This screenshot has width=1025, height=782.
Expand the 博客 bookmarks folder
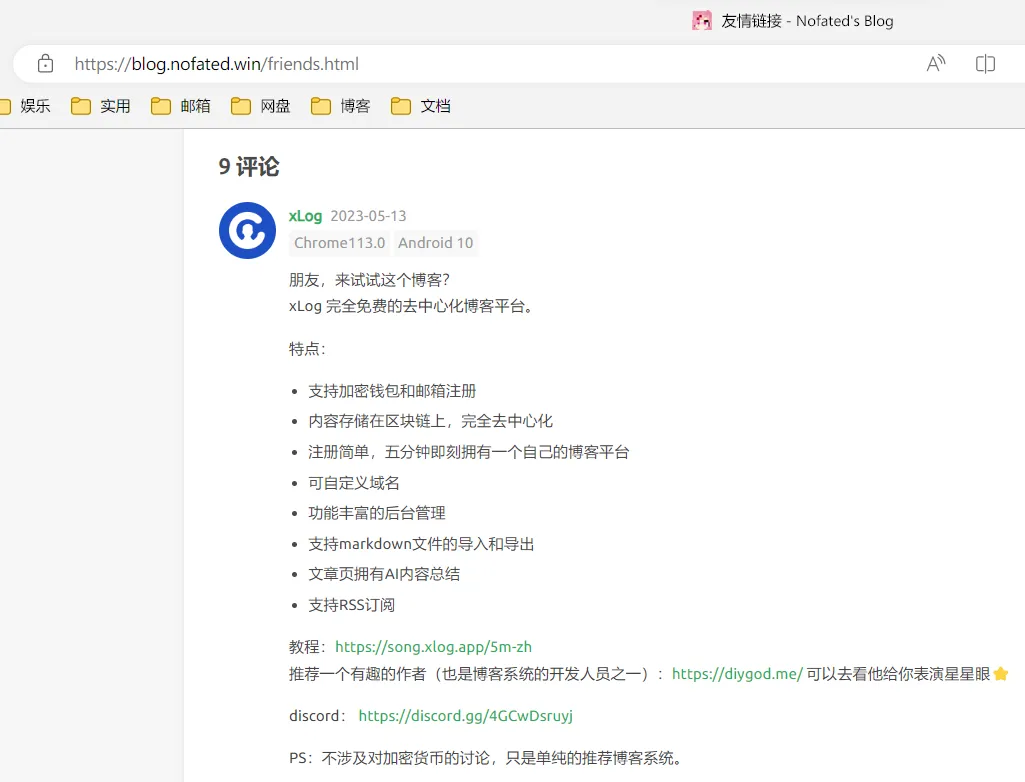tap(341, 106)
